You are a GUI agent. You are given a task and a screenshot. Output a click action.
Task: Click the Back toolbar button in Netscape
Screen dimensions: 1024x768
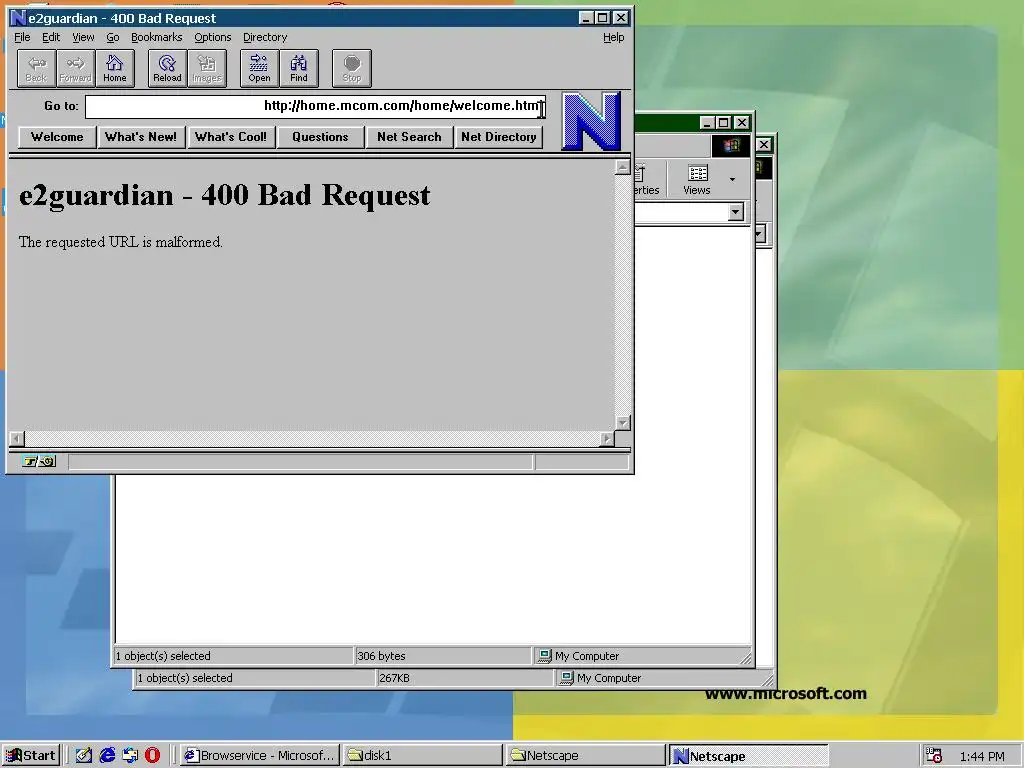click(x=37, y=69)
